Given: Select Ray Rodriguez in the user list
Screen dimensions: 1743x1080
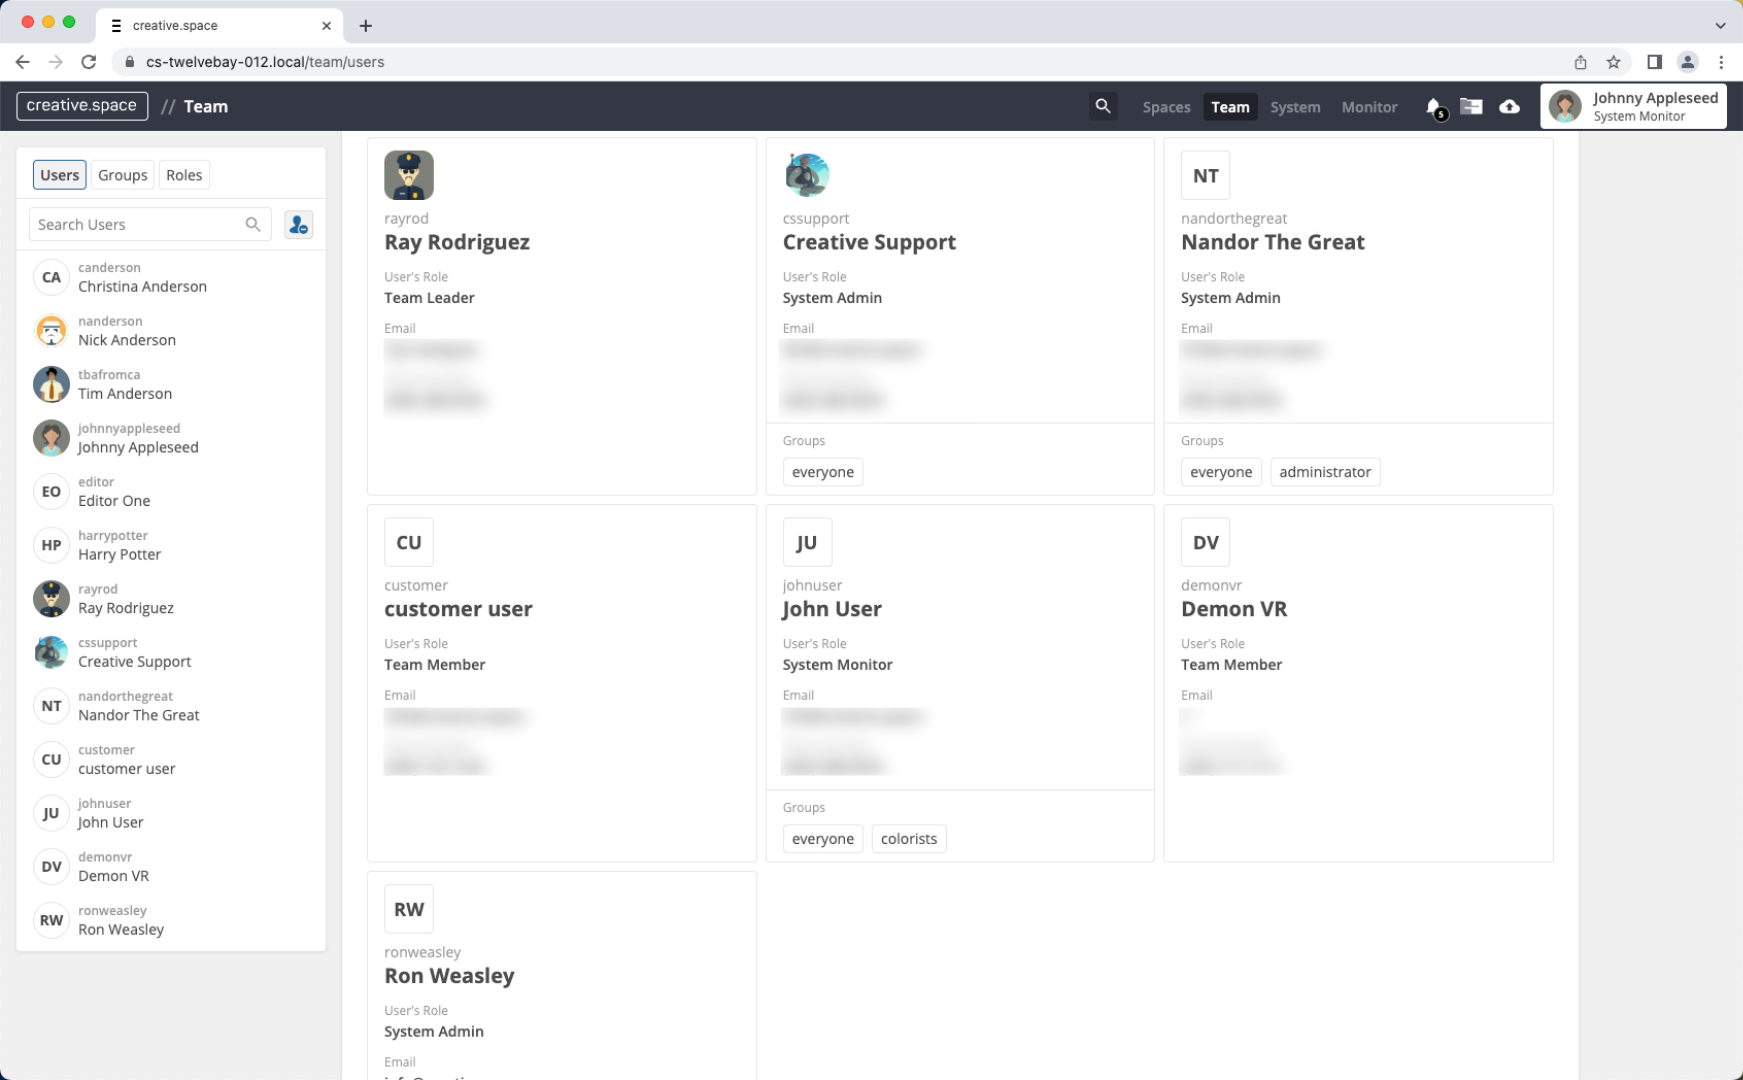Looking at the screenshot, I should [171, 599].
